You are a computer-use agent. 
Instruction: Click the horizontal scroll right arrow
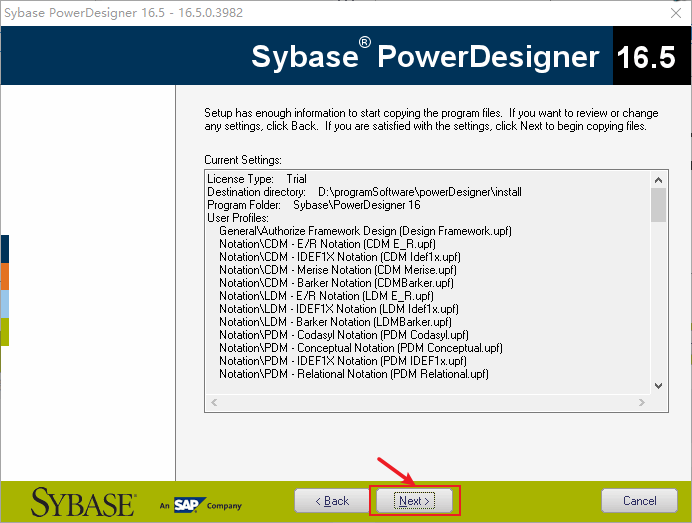(642, 403)
